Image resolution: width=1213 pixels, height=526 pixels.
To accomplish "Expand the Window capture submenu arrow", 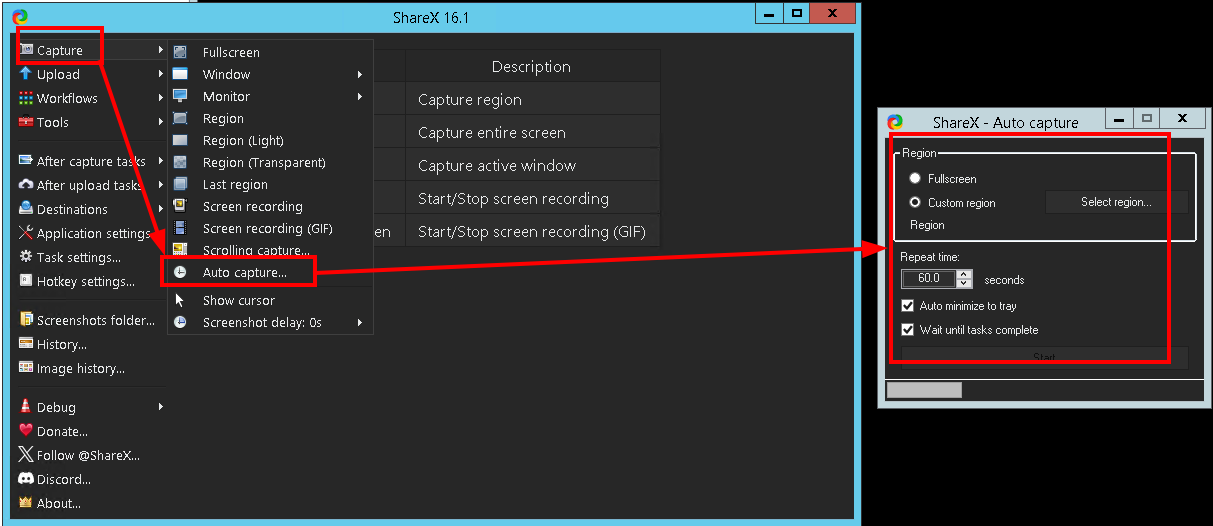I will tap(360, 74).
